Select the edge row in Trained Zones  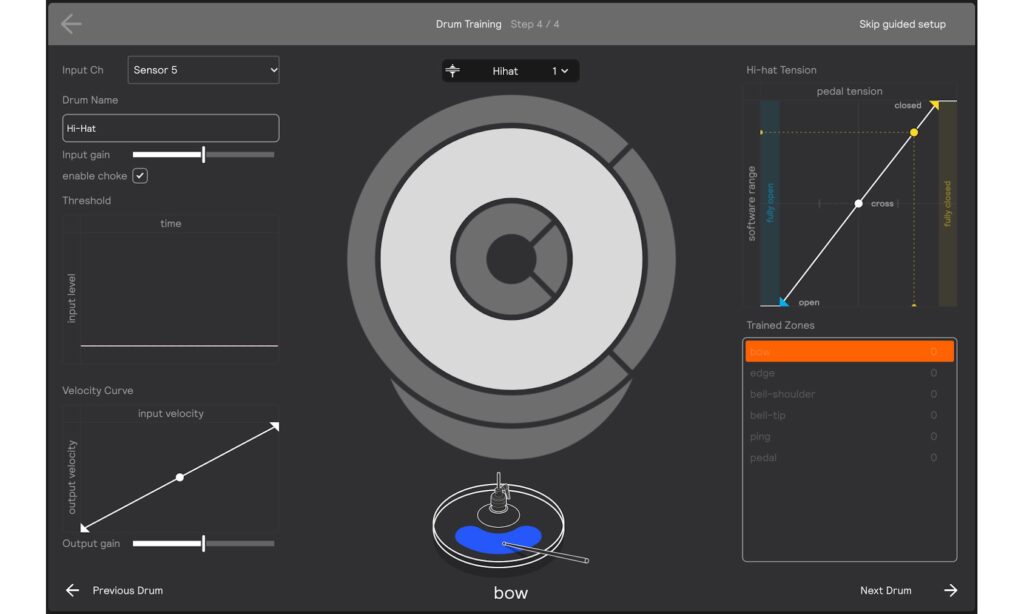pos(850,373)
